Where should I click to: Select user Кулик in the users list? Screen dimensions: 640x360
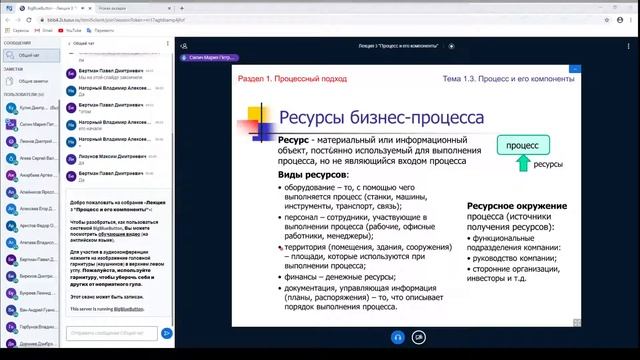31,108
